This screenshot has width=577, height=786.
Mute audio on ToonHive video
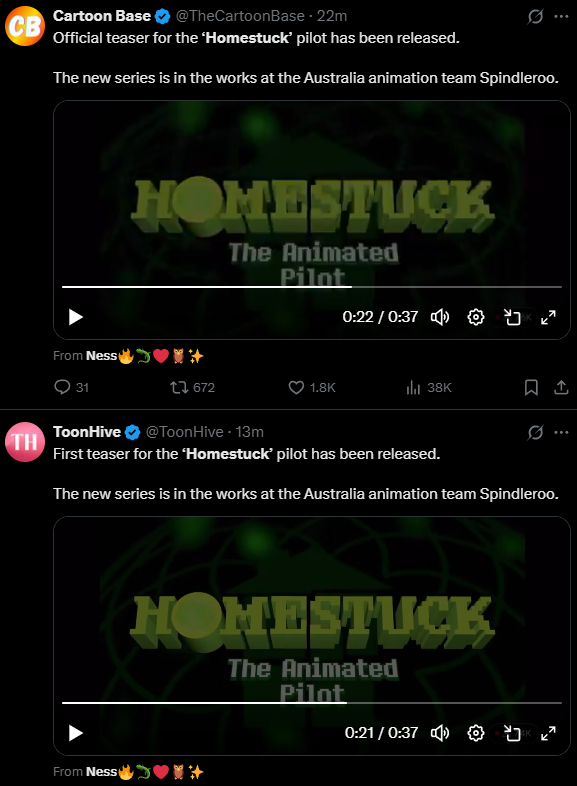440,733
